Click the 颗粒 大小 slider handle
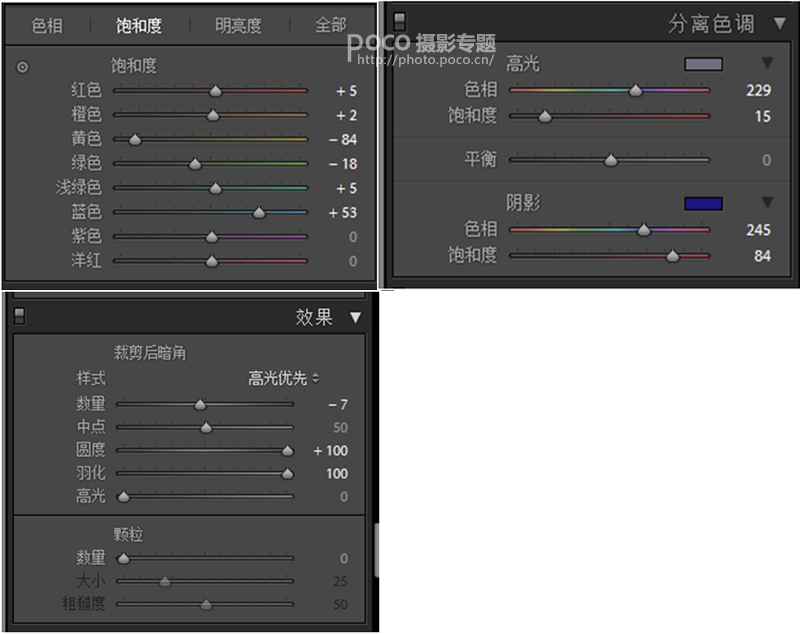This screenshot has width=800, height=634. click(165, 582)
